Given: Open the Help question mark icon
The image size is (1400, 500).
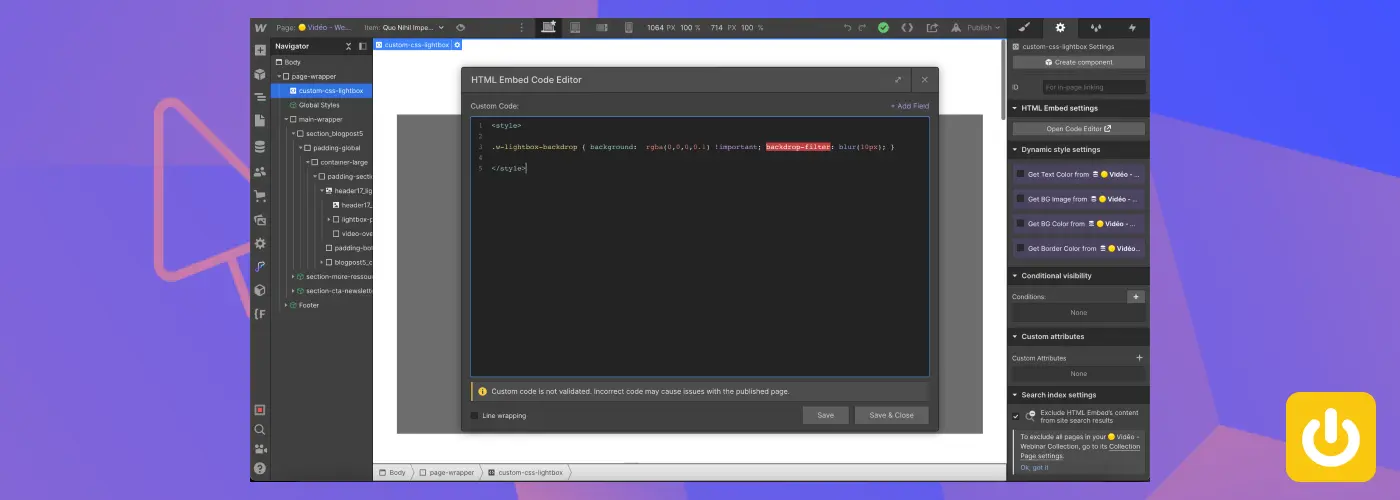Looking at the screenshot, I should click(260, 467).
